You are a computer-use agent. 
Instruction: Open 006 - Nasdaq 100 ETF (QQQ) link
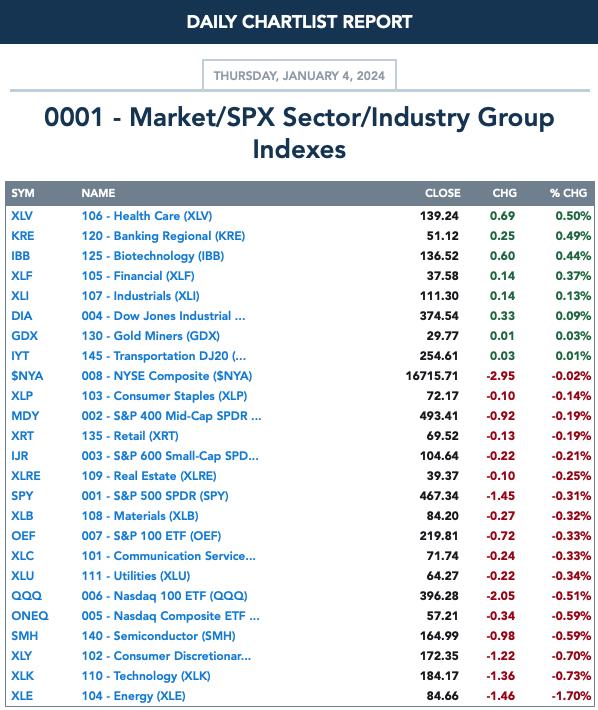164,596
